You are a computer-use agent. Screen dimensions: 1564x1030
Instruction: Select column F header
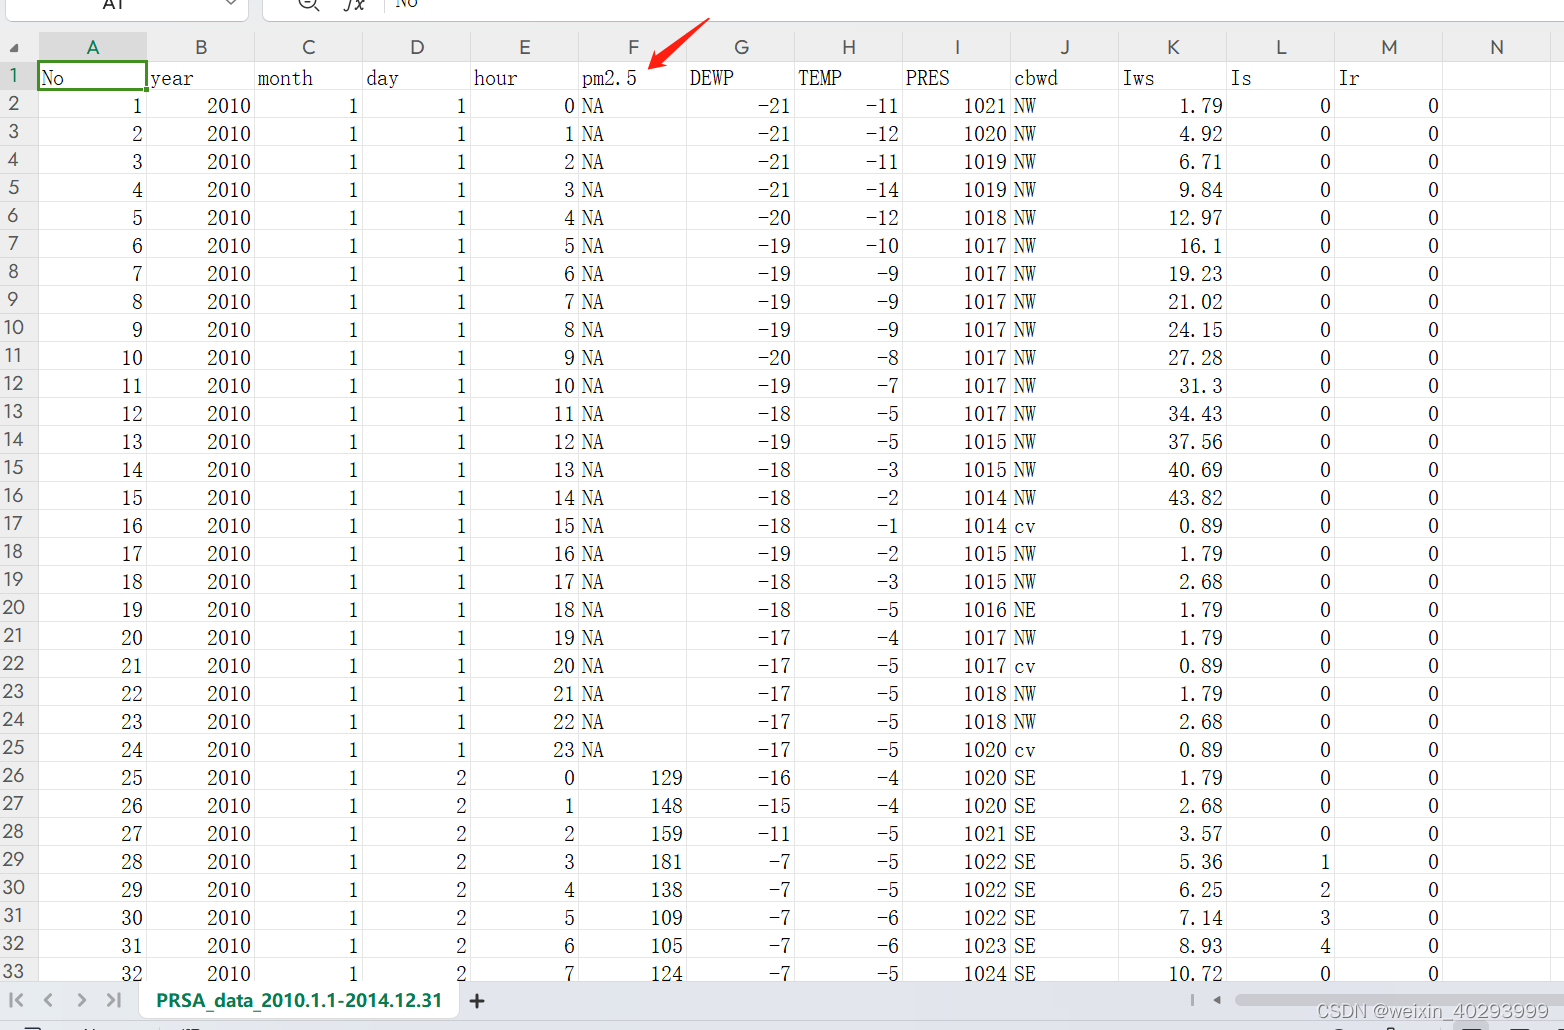coord(633,47)
